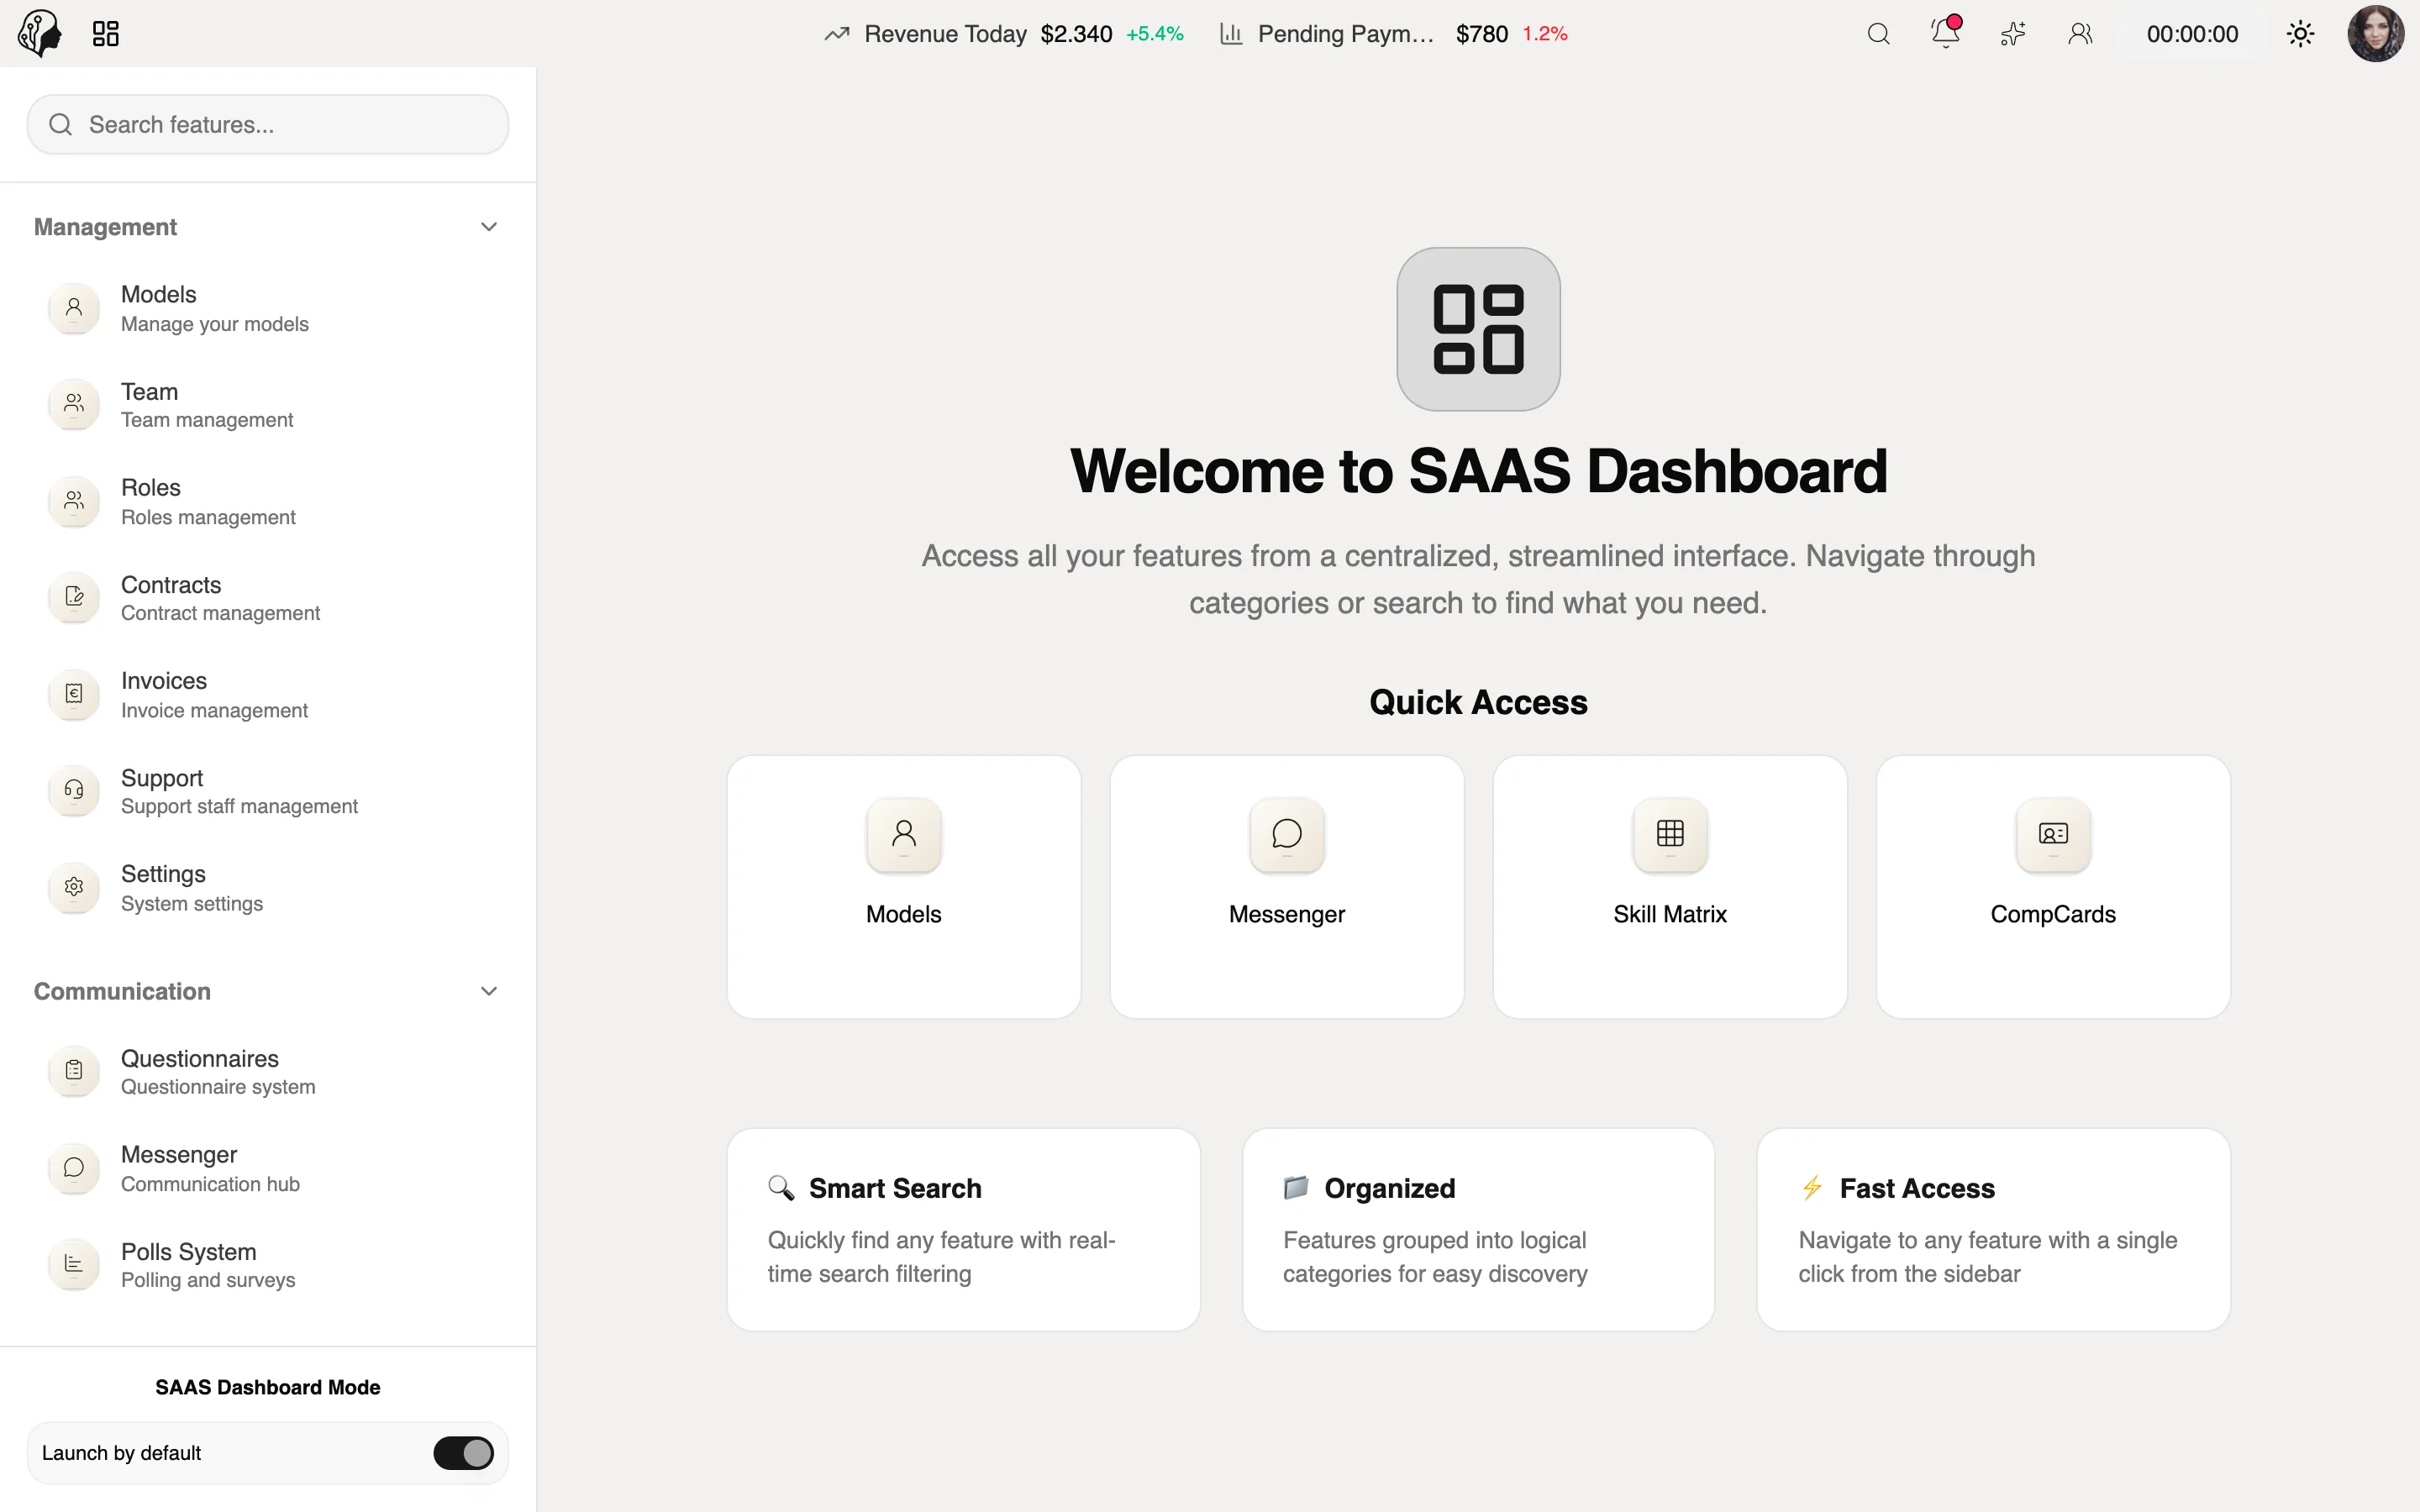Click the sparkles AI icon

2013,34
